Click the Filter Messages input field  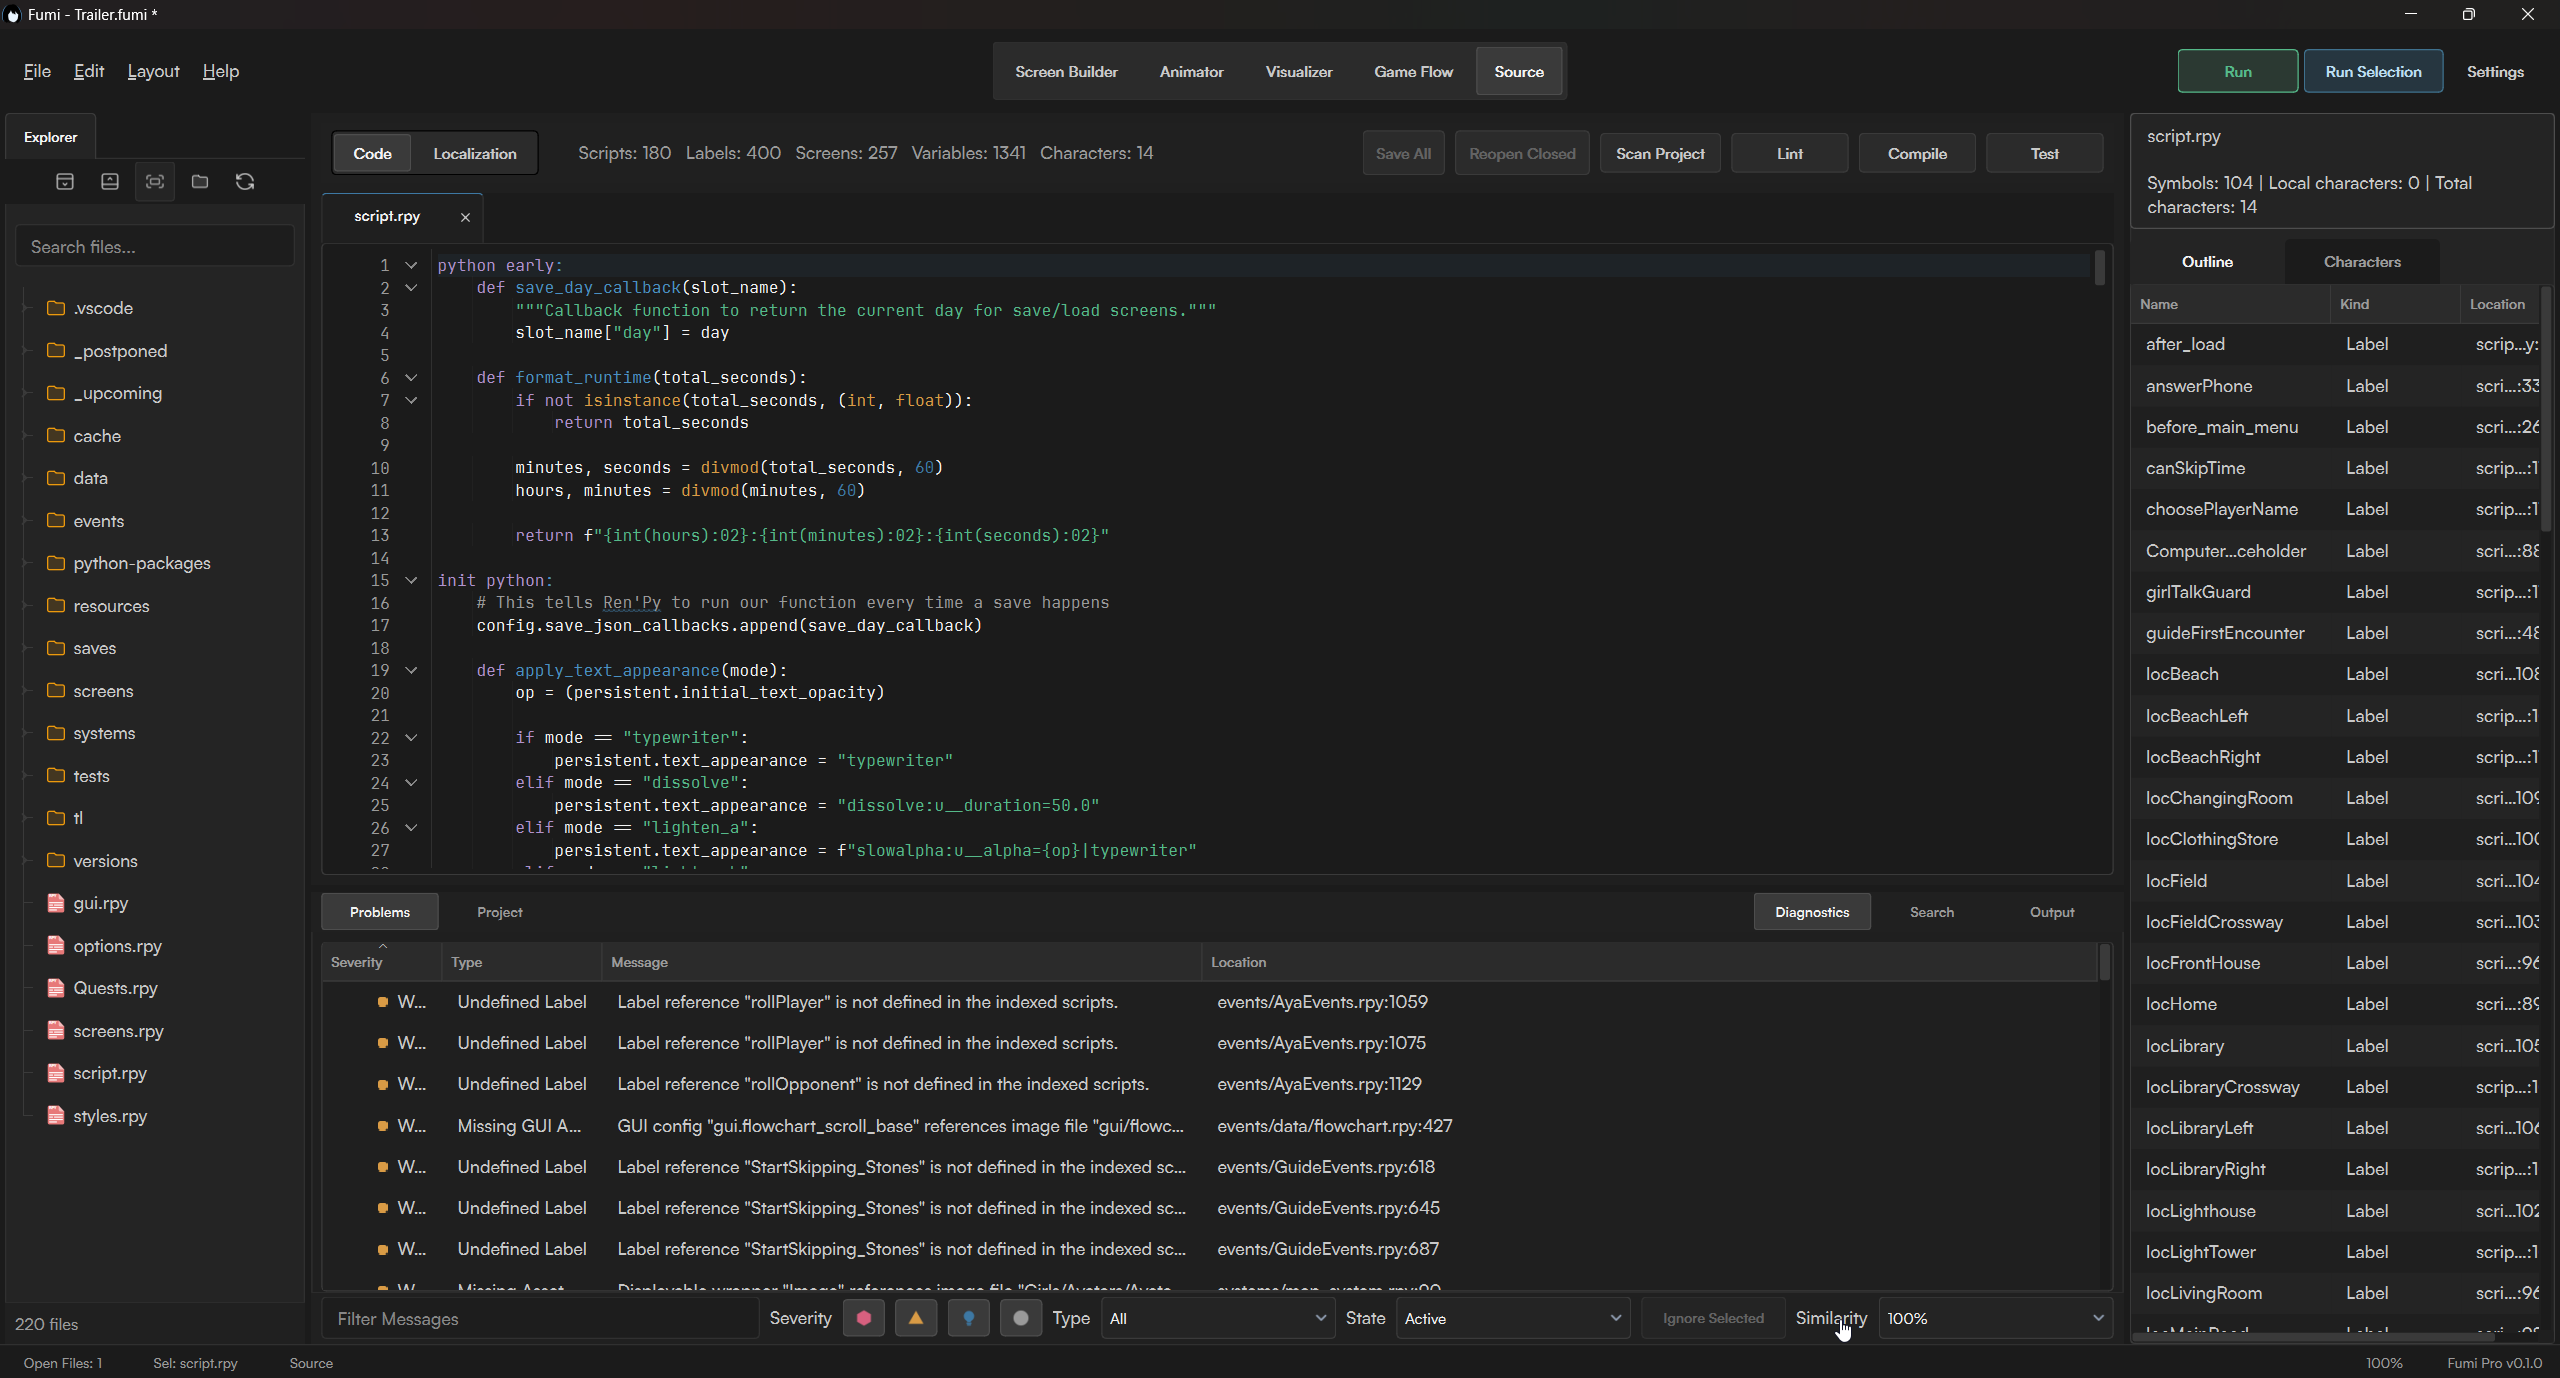click(540, 1318)
